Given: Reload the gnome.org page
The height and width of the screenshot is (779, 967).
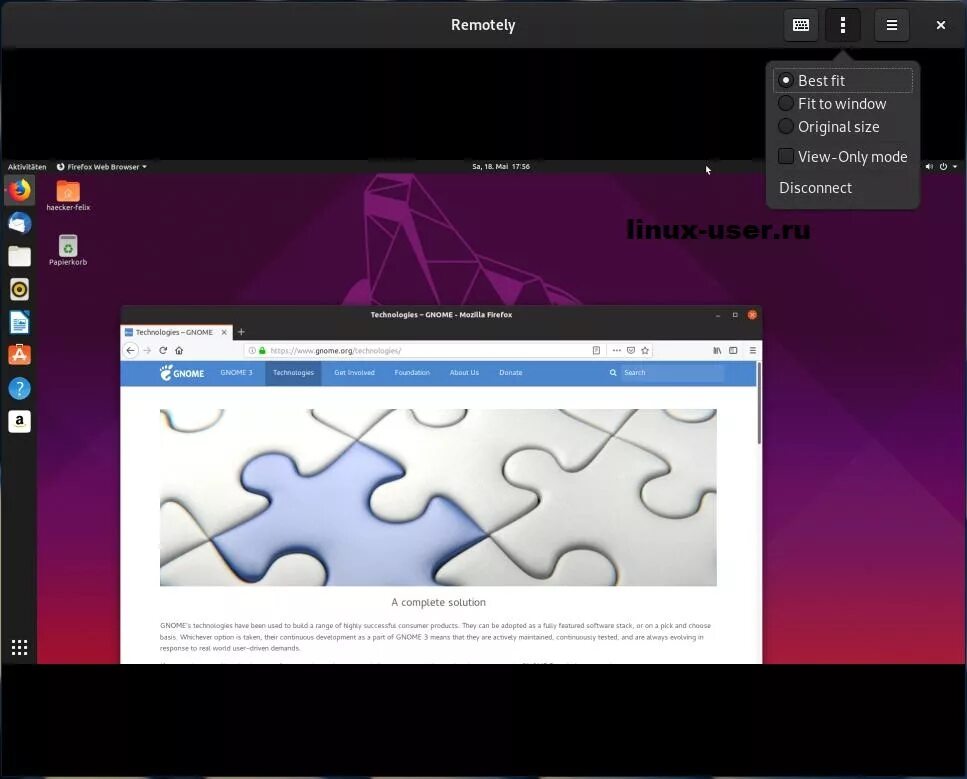Looking at the screenshot, I should (x=163, y=350).
